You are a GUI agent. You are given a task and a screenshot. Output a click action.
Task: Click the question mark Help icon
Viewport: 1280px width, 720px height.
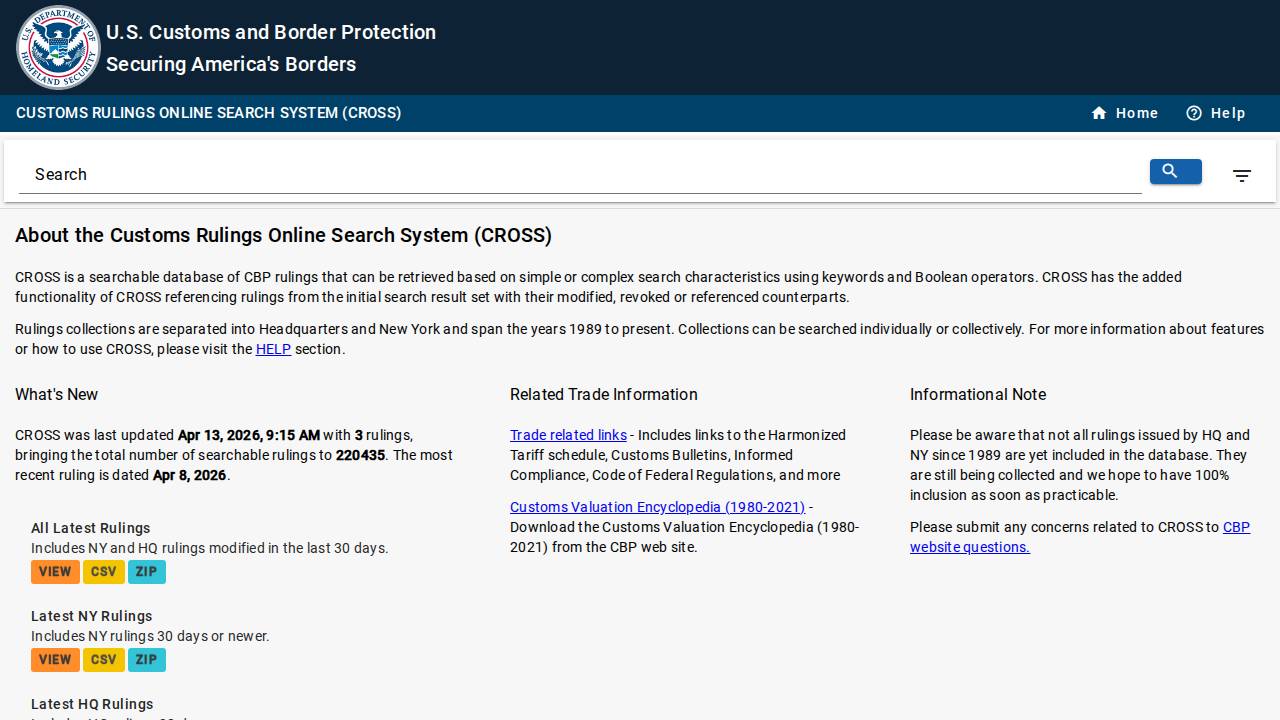tap(1194, 113)
